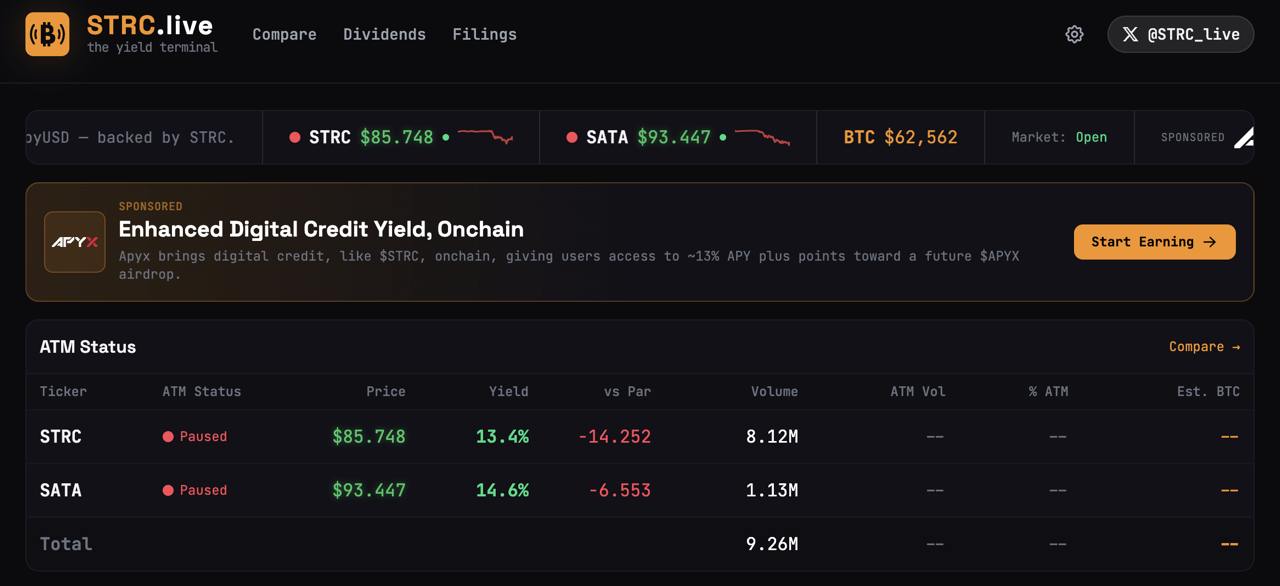Screen dimensions: 1280x586
Task: Click the 13.4% yield value
Action: [x=502, y=436]
